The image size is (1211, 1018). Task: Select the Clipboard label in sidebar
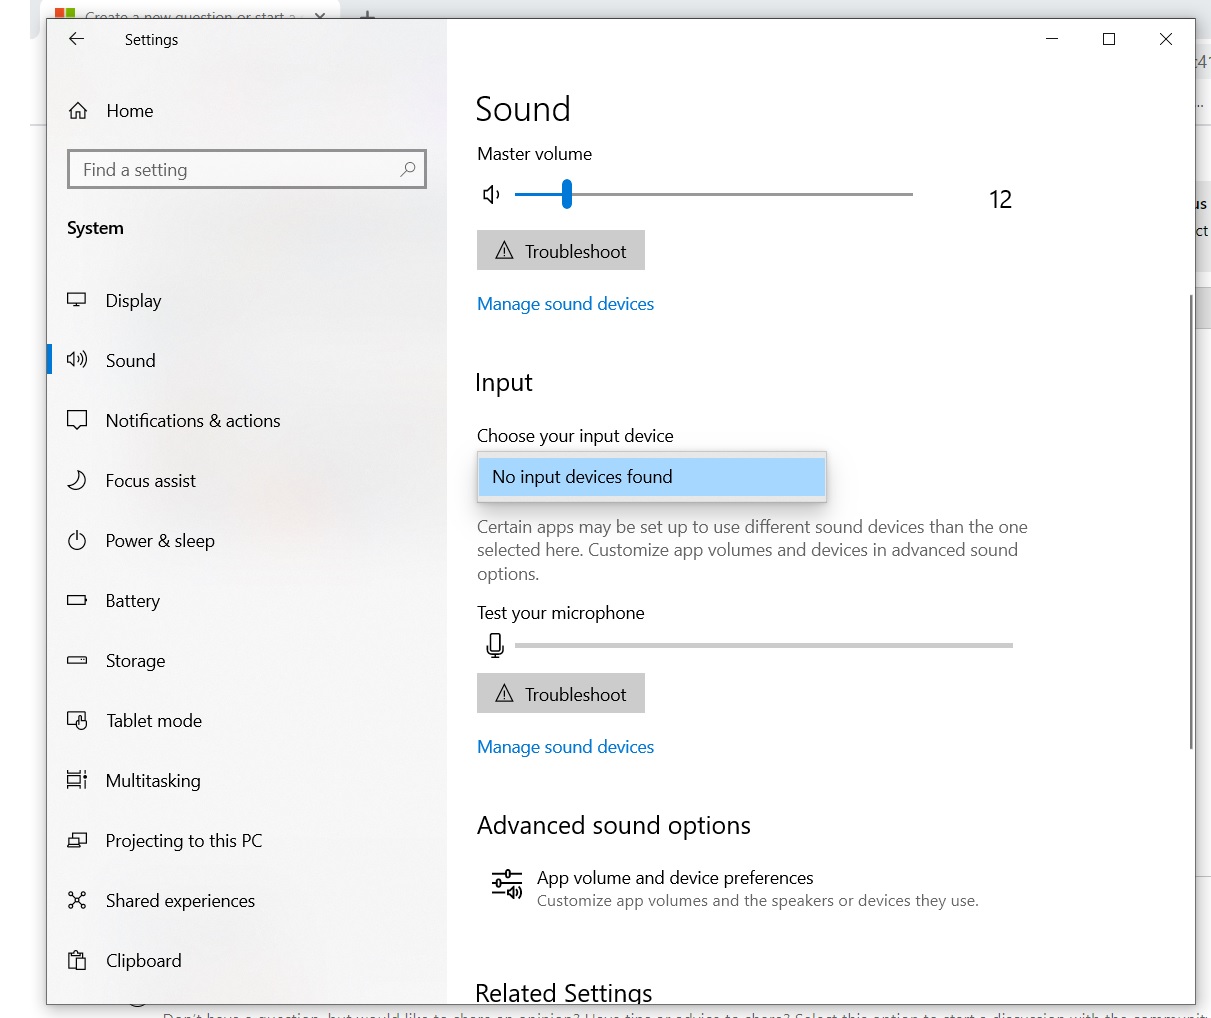click(x=144, y=960)
